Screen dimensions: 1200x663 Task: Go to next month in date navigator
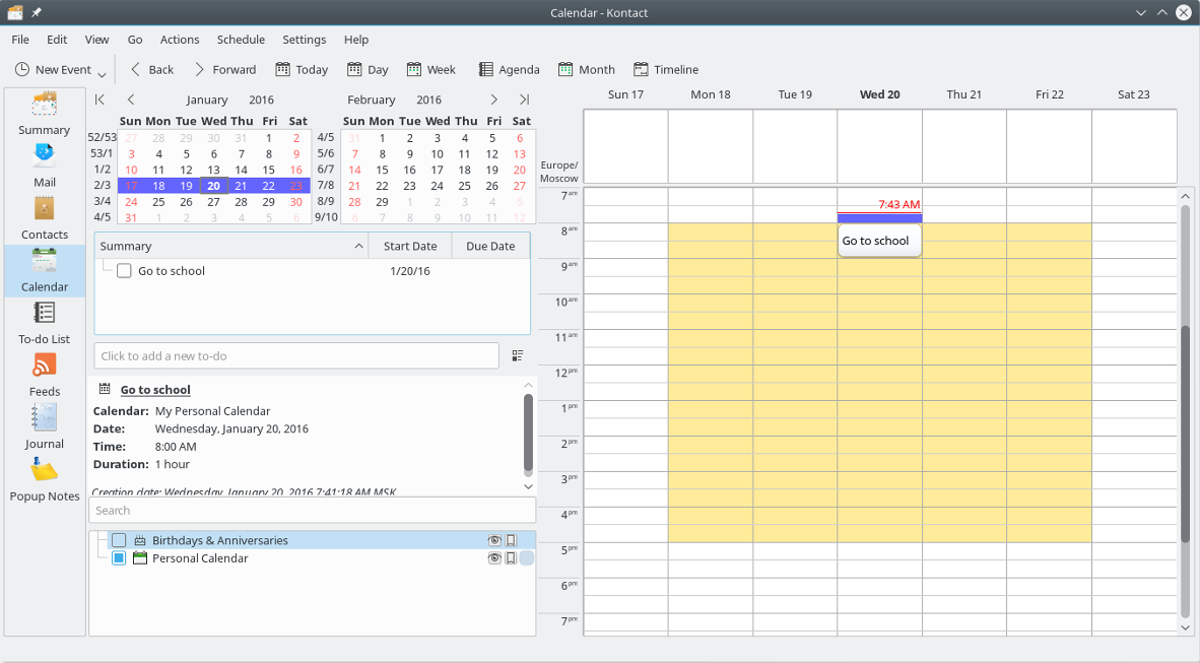494,99
